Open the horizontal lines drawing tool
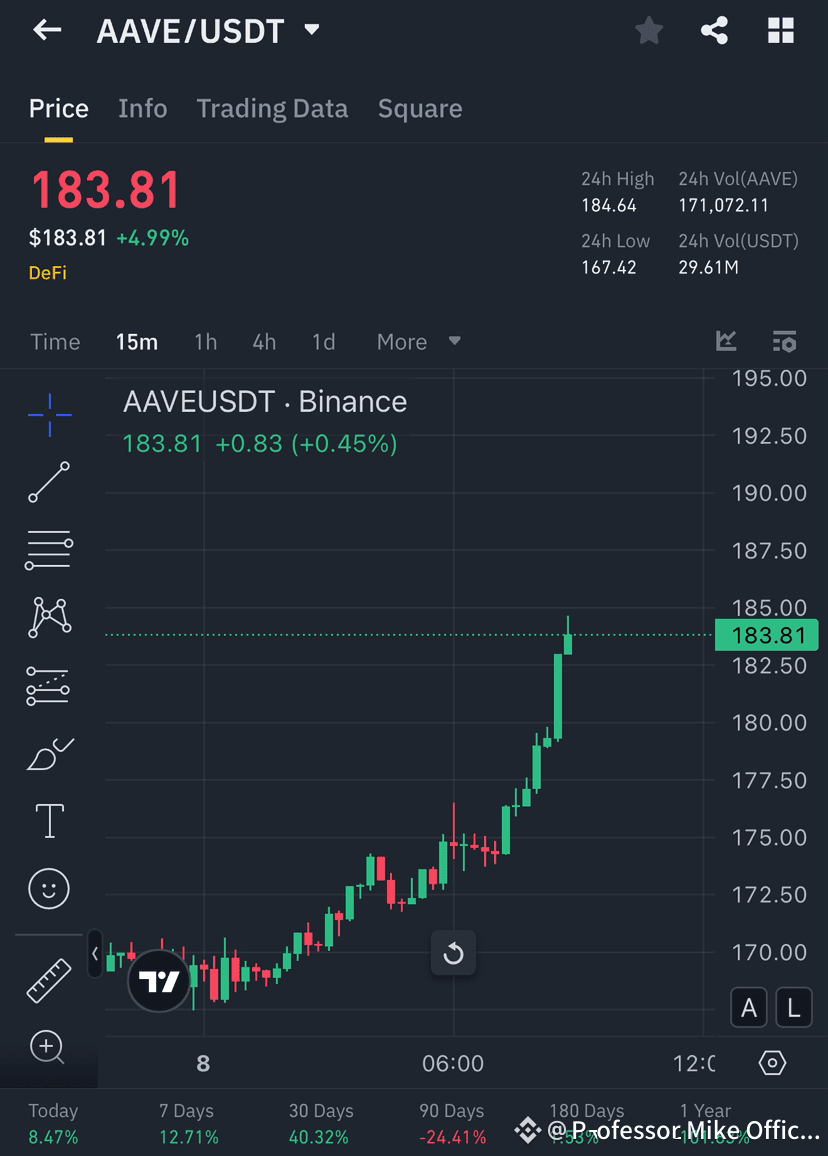828x1156 pixels. click(48, 550)
